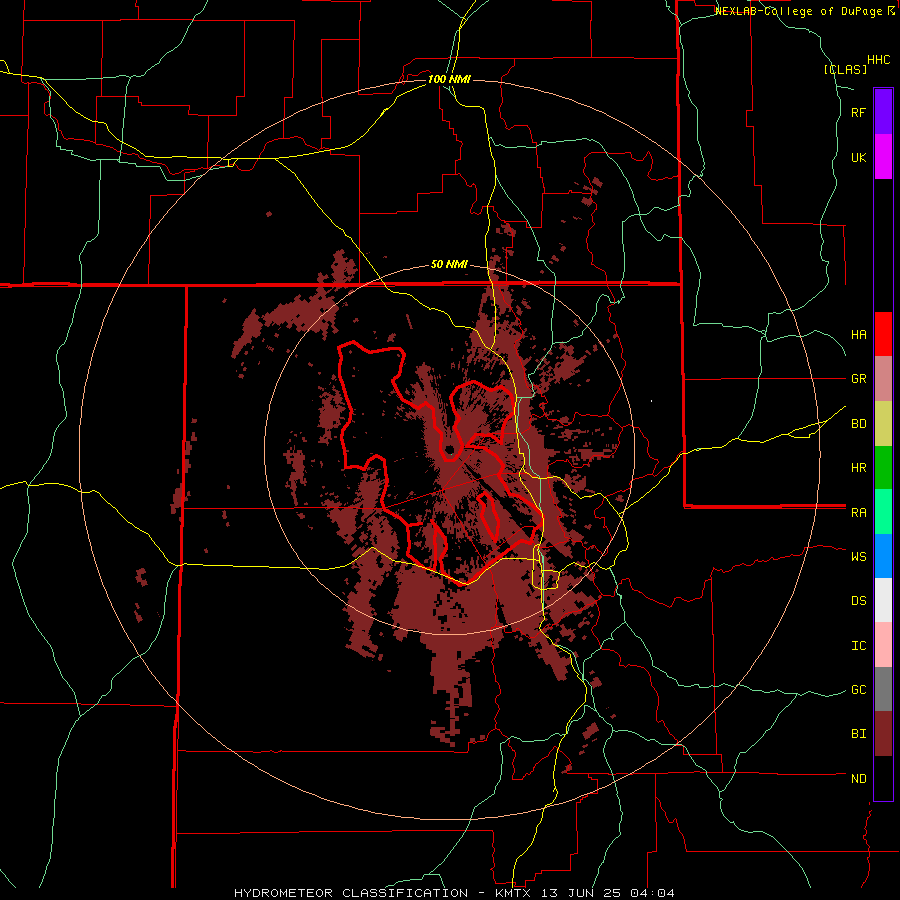Click the RA legend label
900x900 pixels.
pyautogui.click(x=858, y=513)
